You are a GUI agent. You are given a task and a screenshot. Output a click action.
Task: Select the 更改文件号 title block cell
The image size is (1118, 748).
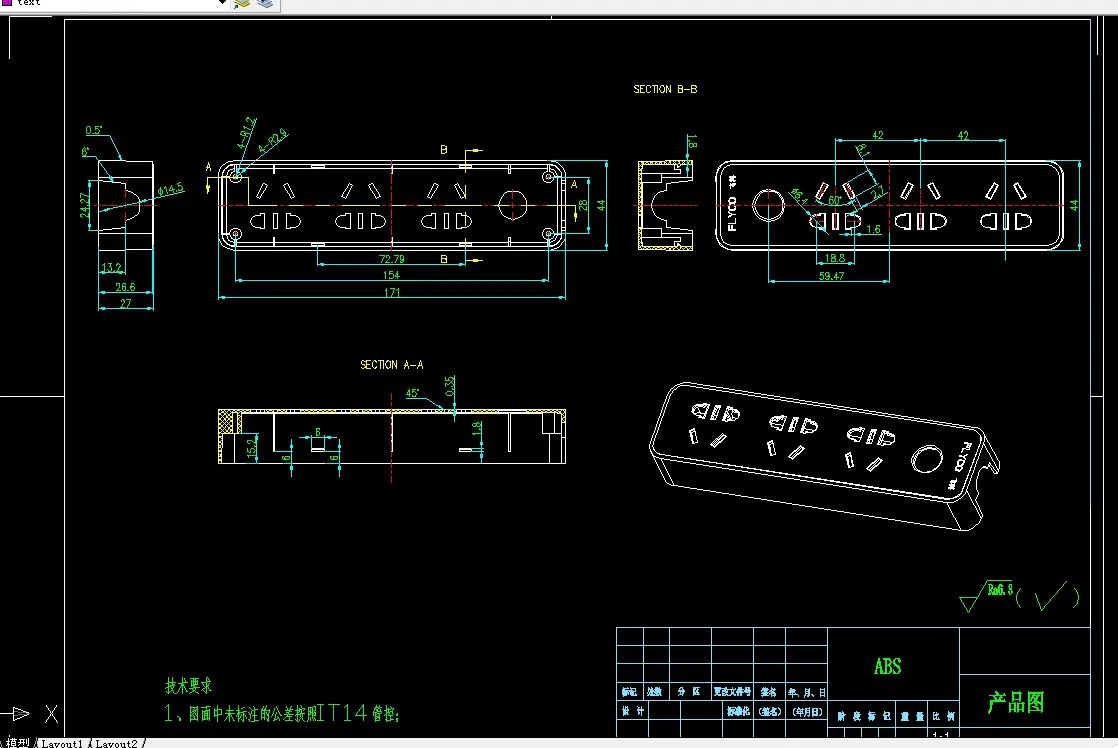(x=732, y=692)
